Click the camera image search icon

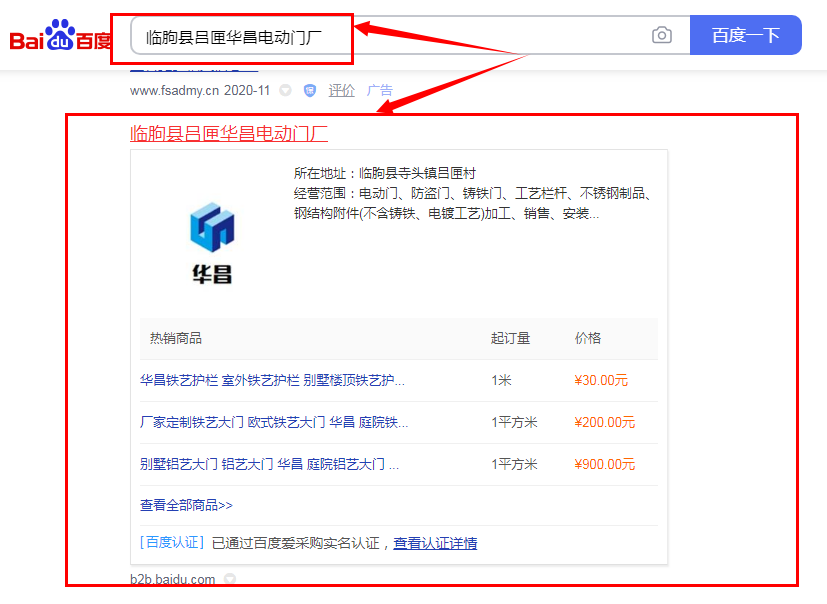point(662,36)
